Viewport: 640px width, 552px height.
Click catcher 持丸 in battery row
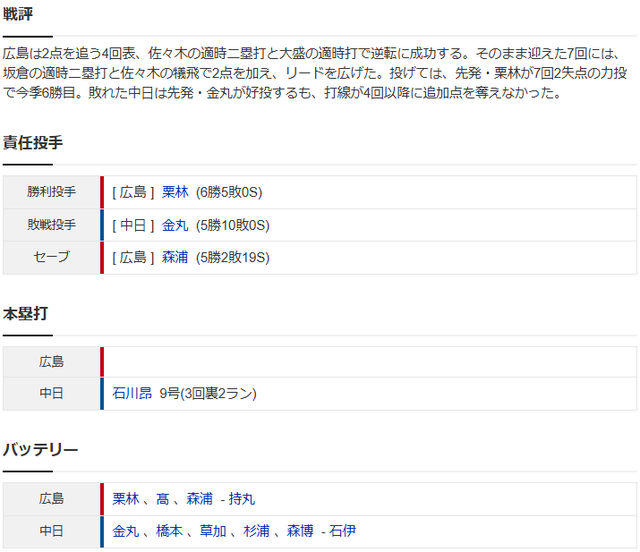tap(242, 499)
